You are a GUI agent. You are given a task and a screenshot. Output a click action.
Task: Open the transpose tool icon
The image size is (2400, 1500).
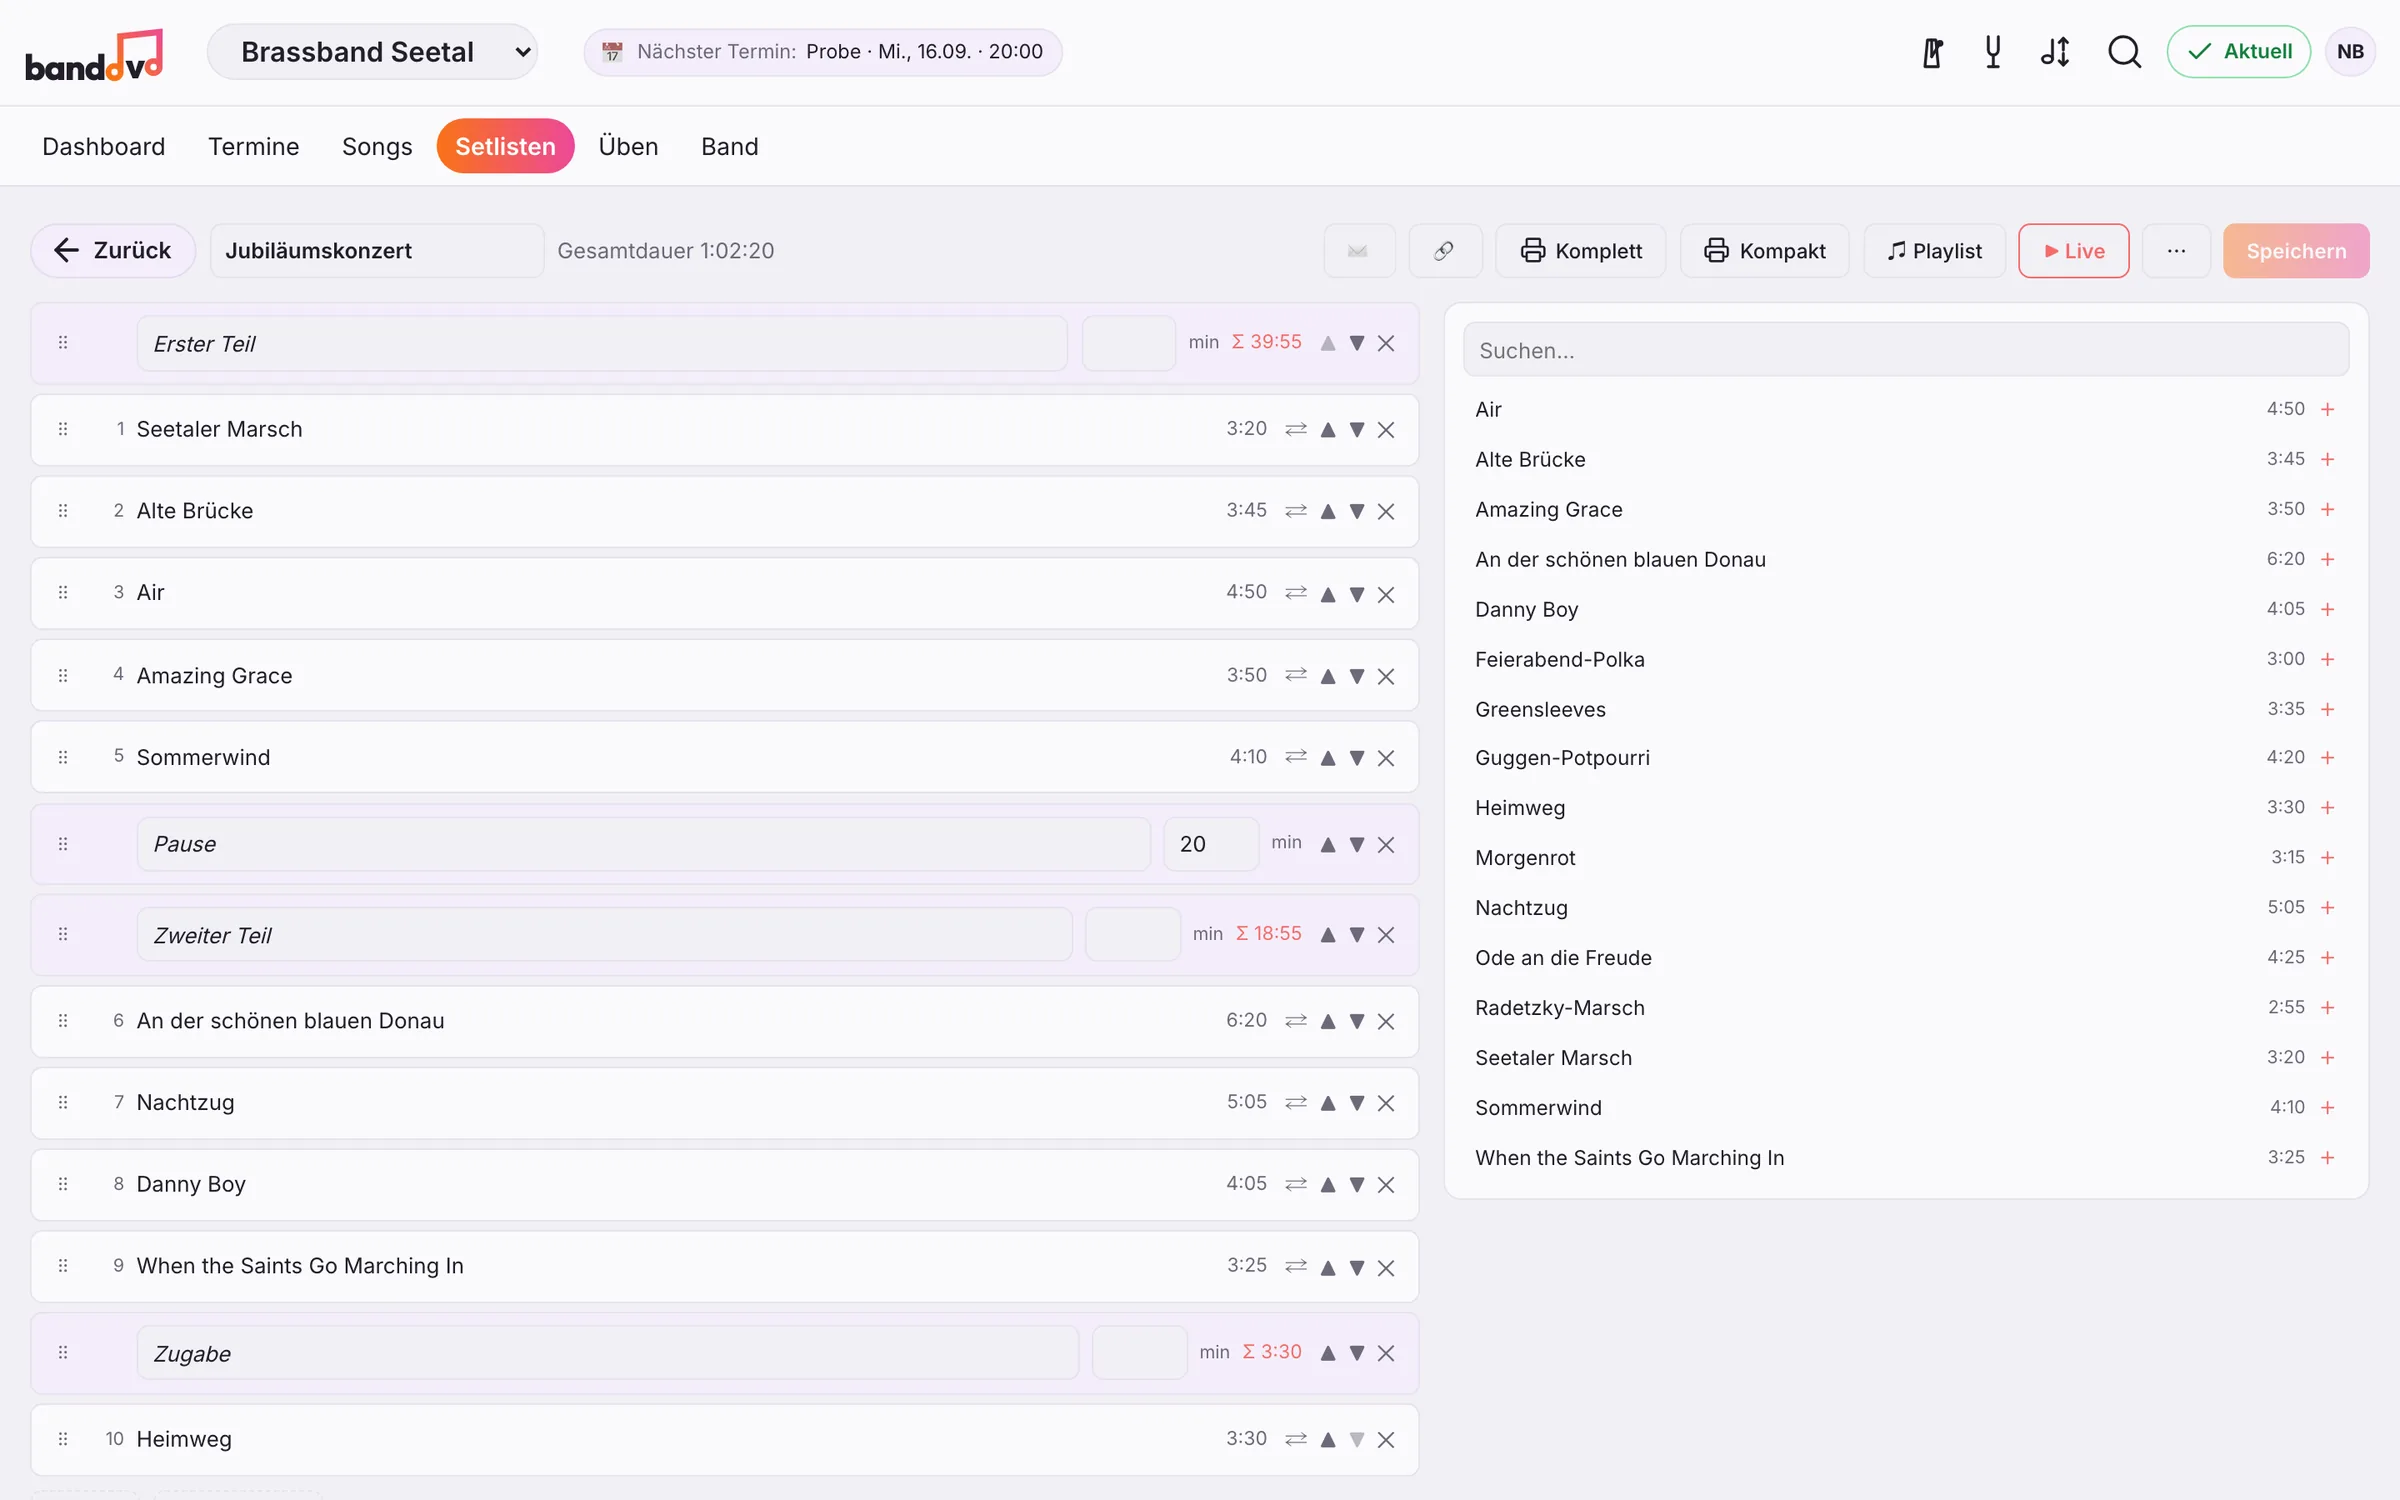click(x=2055, y=52)
